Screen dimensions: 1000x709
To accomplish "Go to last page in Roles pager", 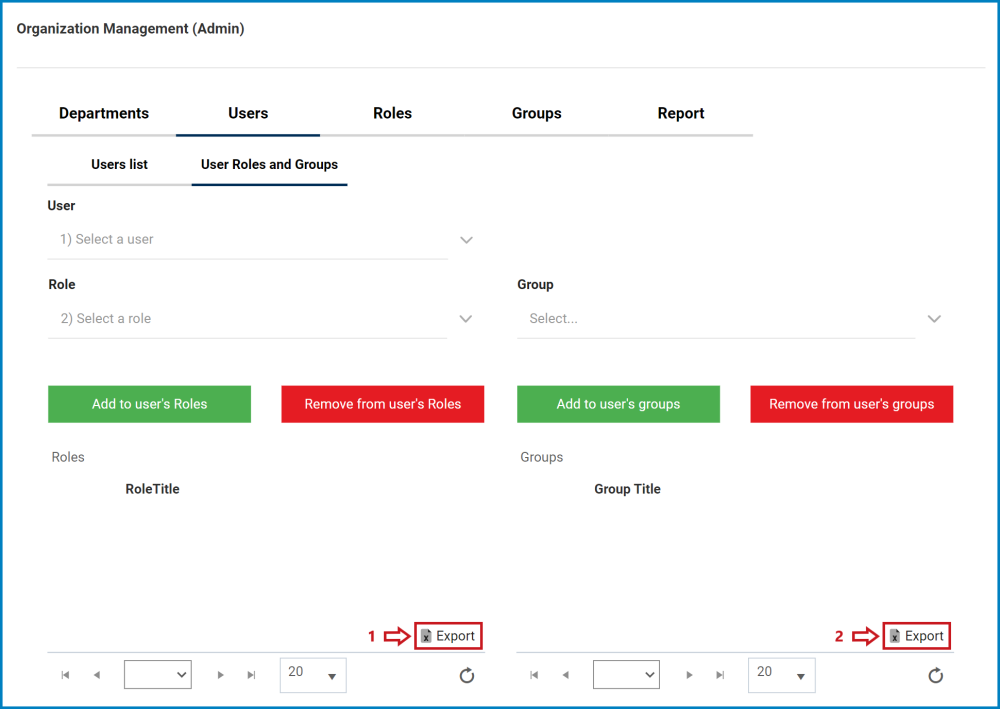I will tap(251, 675).
